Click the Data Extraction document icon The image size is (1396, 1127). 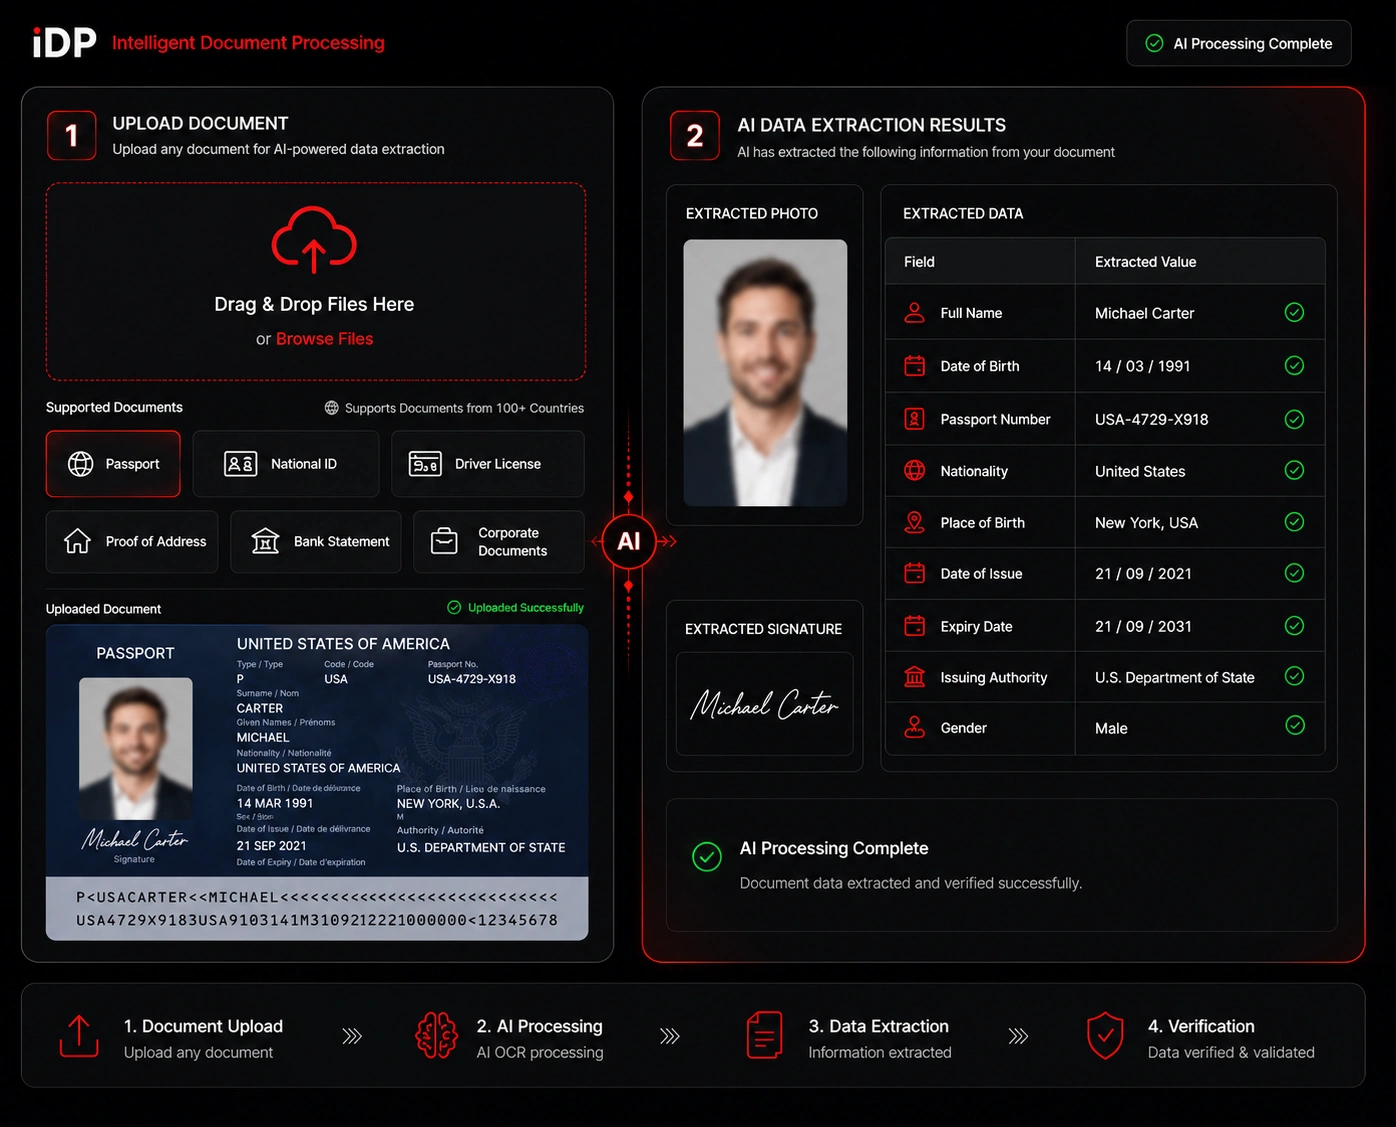[x=765, y=1035]
